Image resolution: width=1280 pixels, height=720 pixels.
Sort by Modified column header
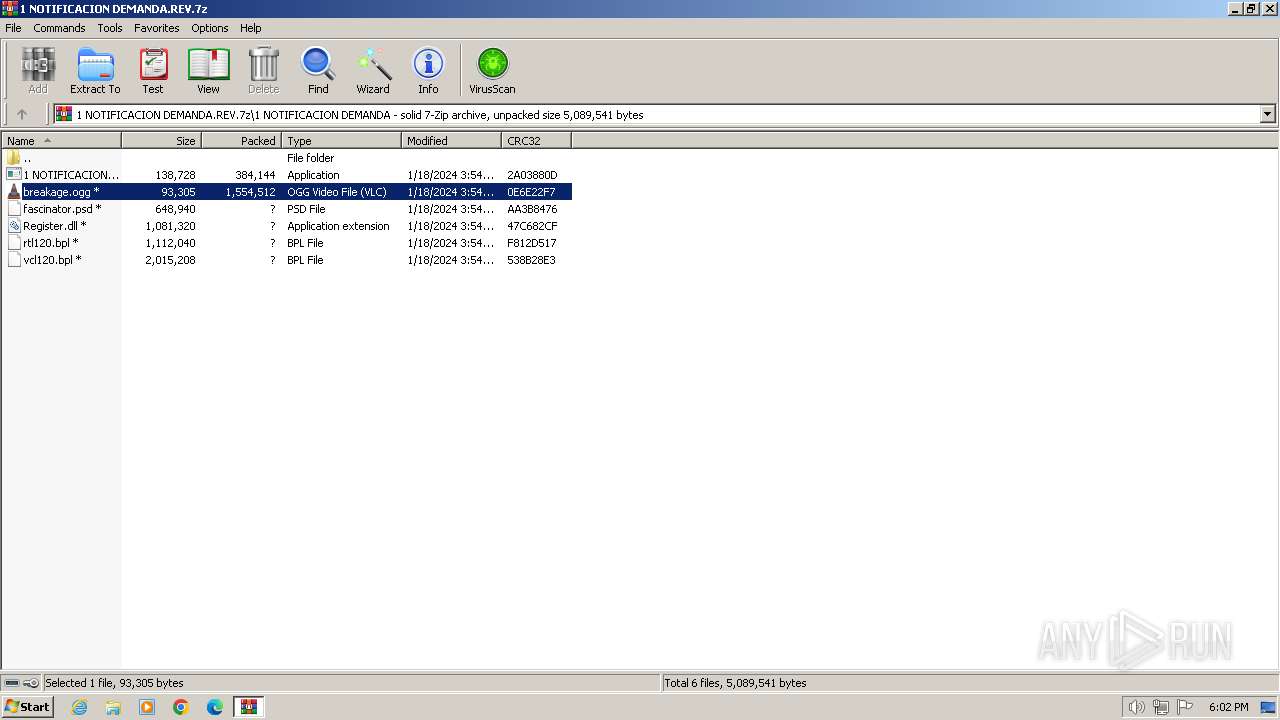tap(451, 141)
